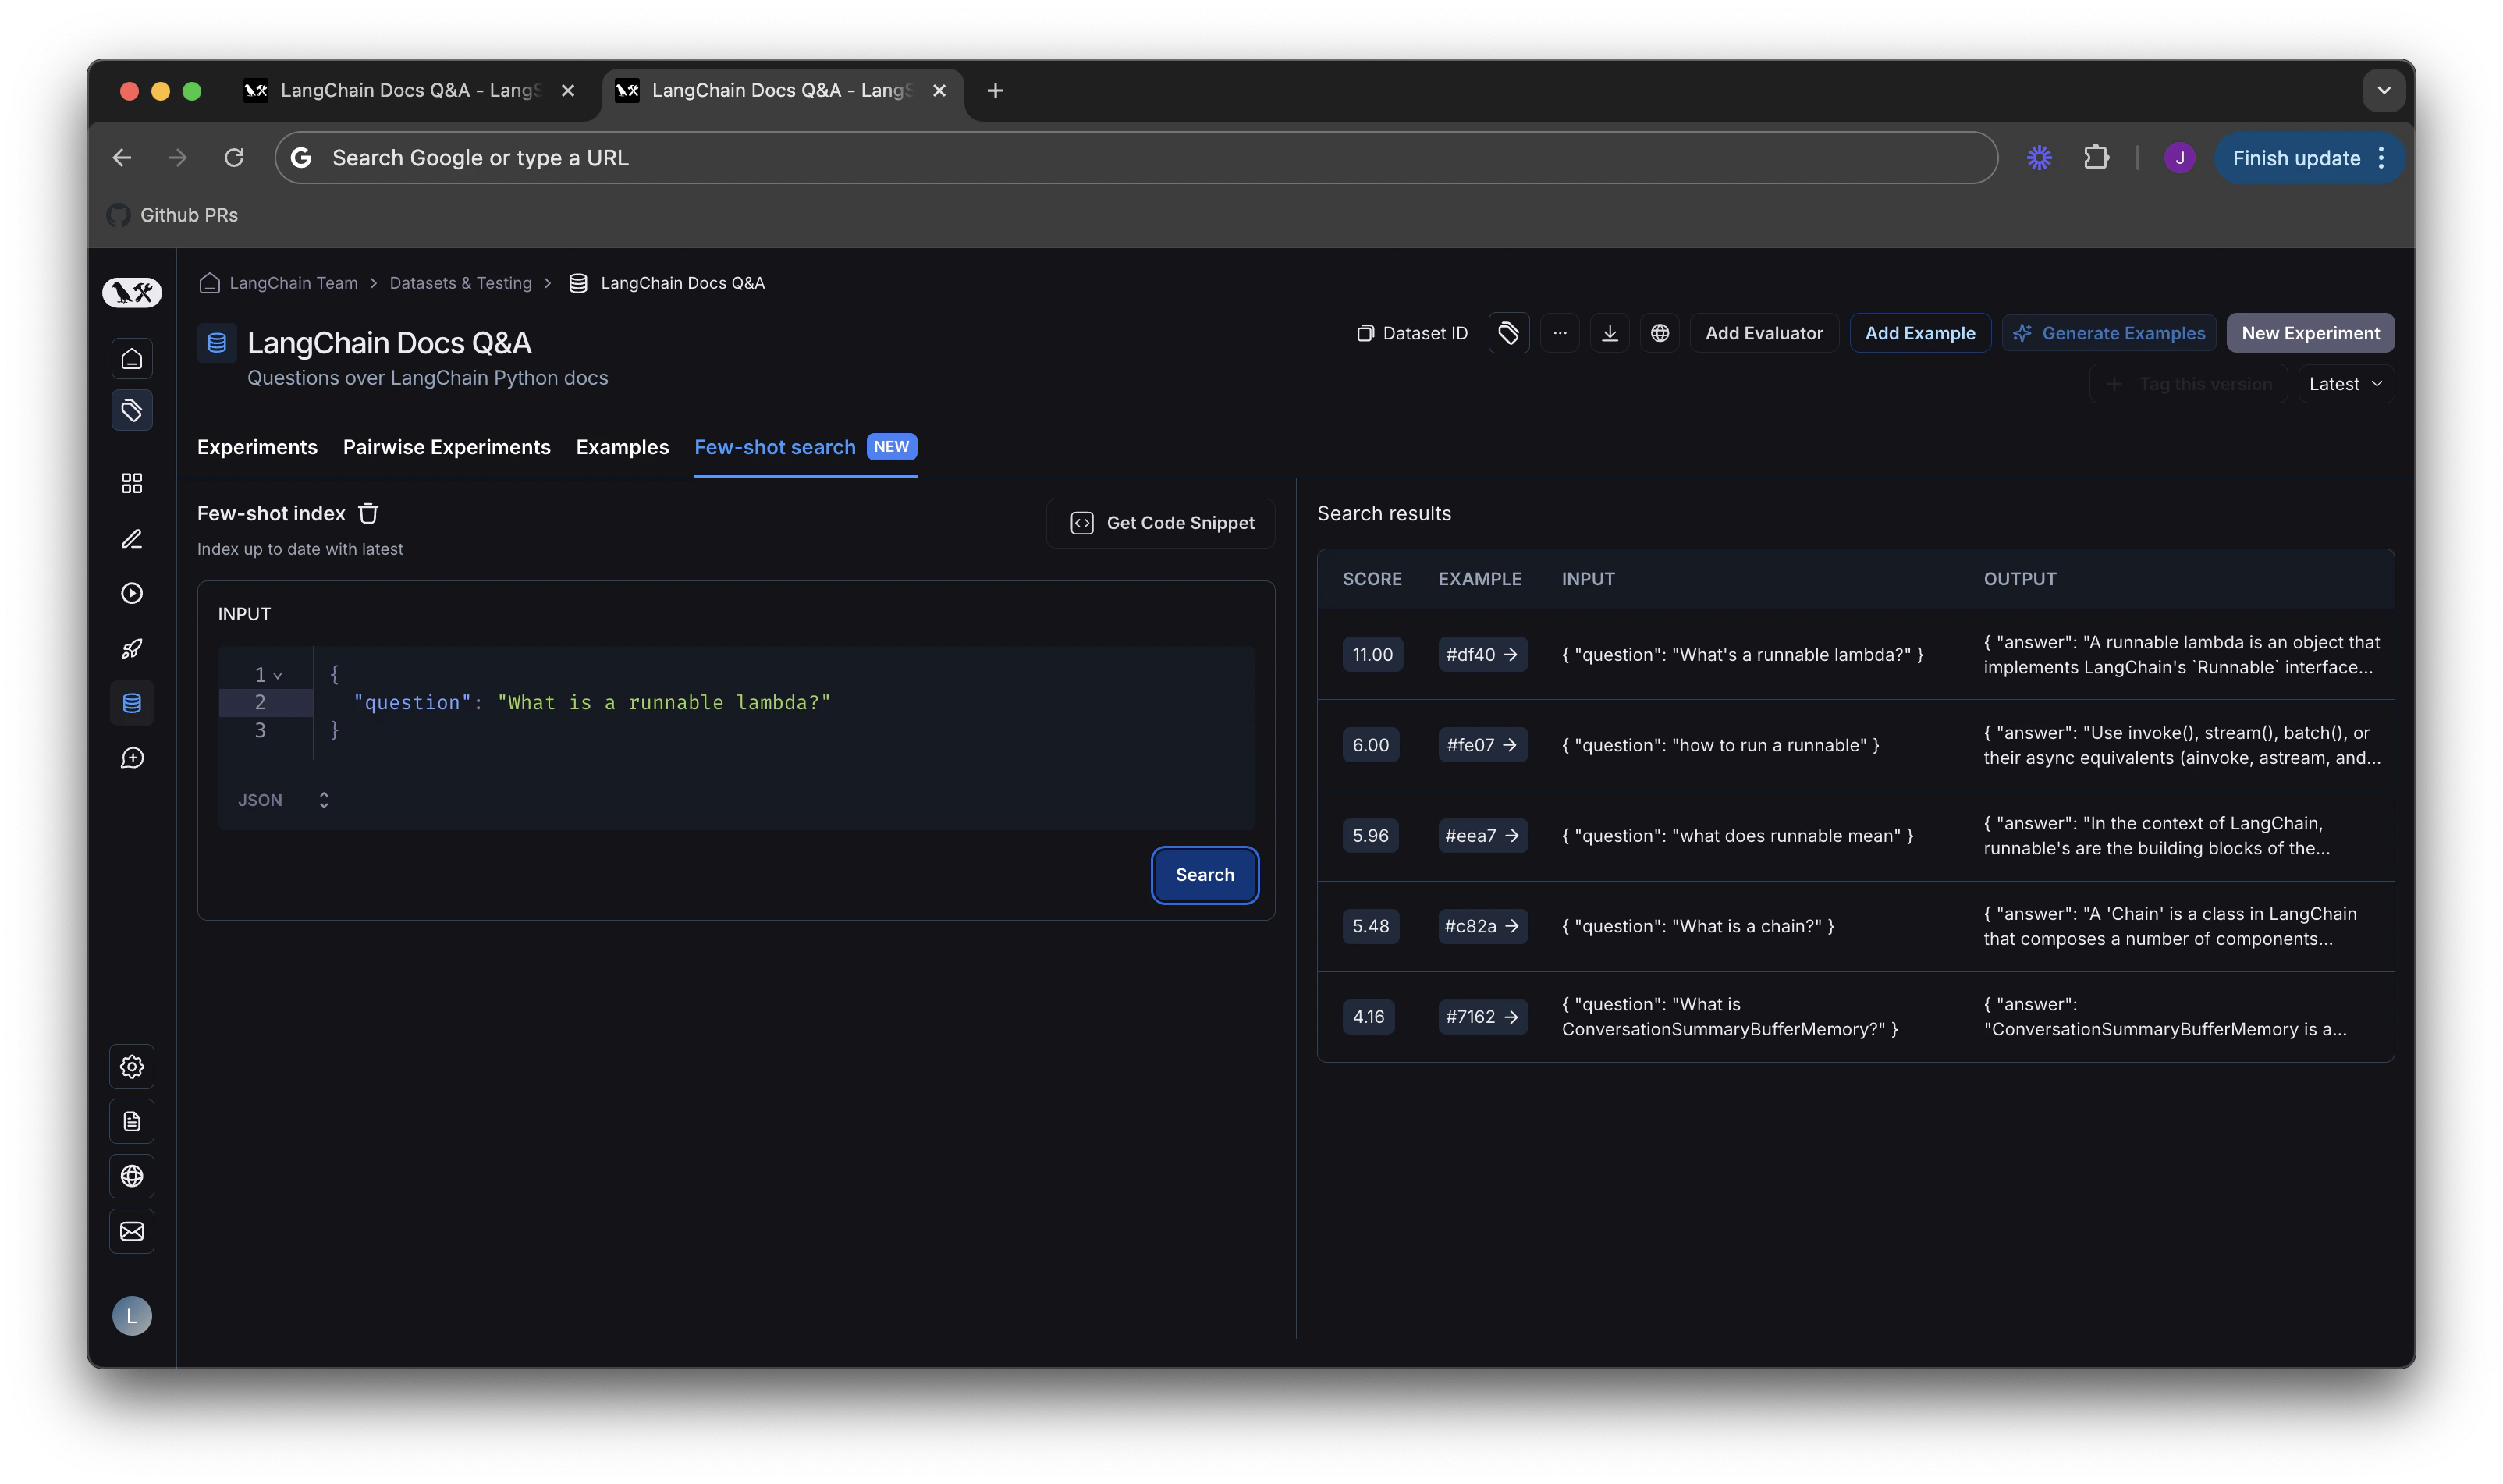Viewport: 2503px width, 1484px height.
Task: Click the globe share icon in header
Action: pyautogui.click(x=1659, y=333)
